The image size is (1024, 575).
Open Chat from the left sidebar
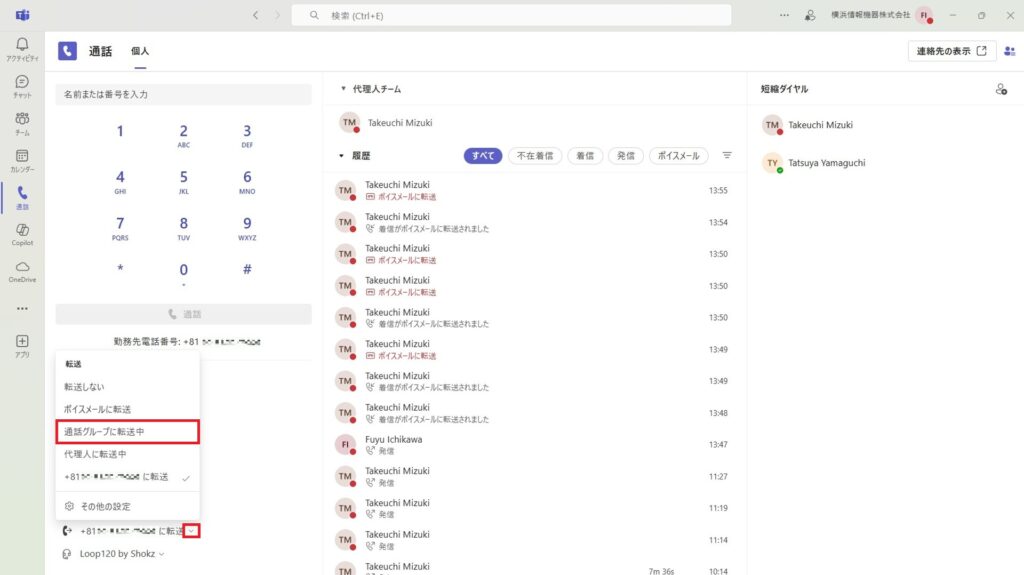[x=22, y=86]
